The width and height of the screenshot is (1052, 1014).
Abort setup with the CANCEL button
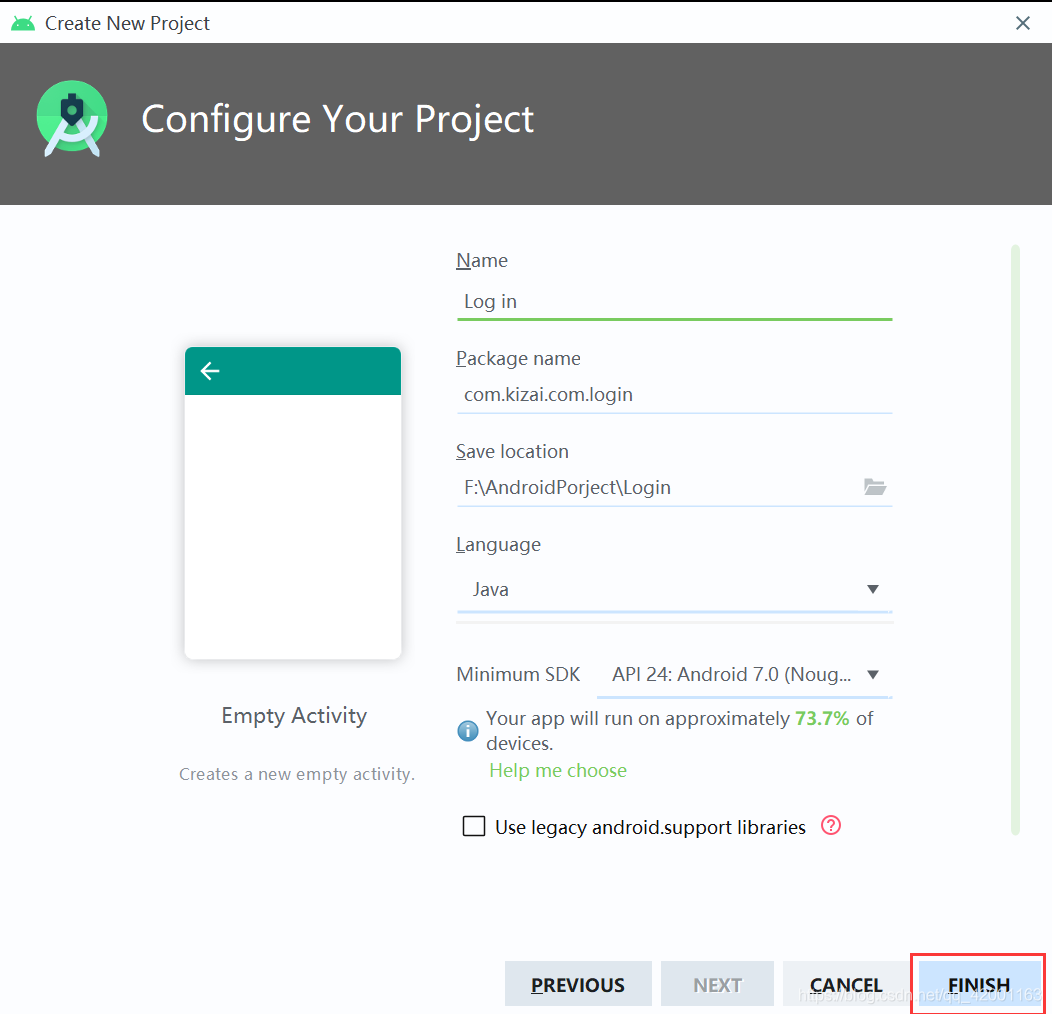pos(845,984)
